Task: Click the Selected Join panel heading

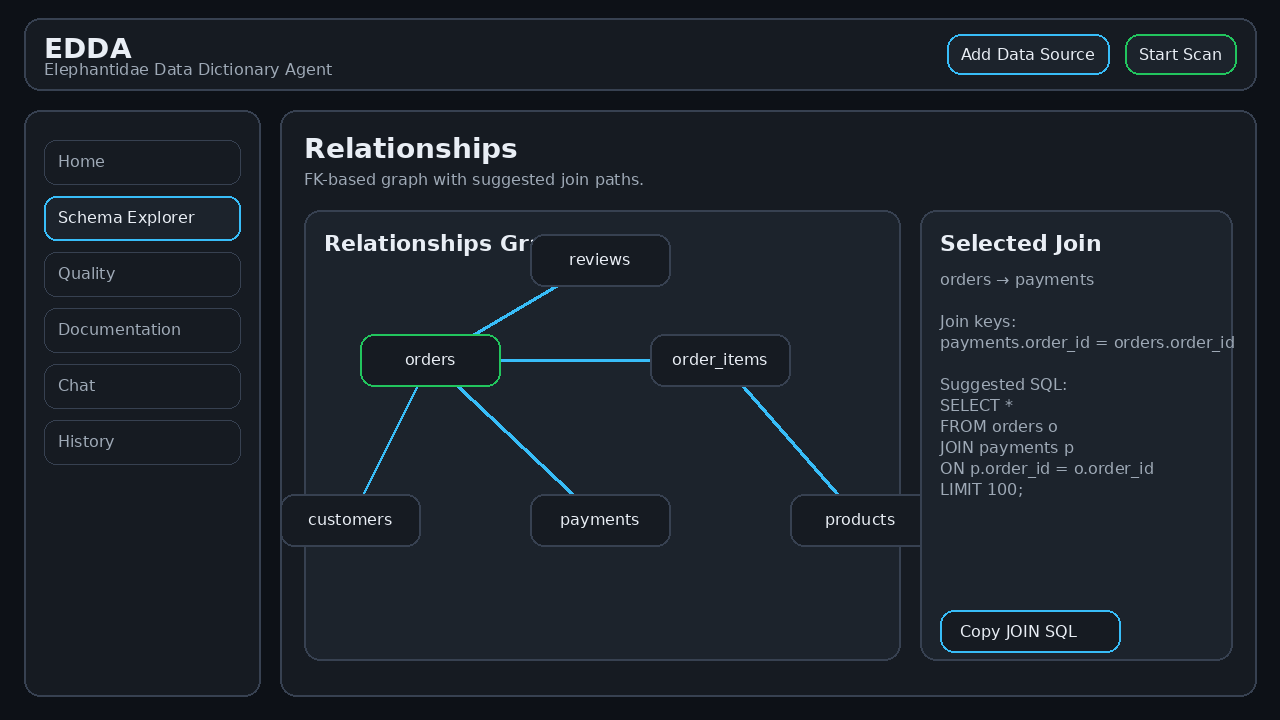Action: (x=1020, y=243)
